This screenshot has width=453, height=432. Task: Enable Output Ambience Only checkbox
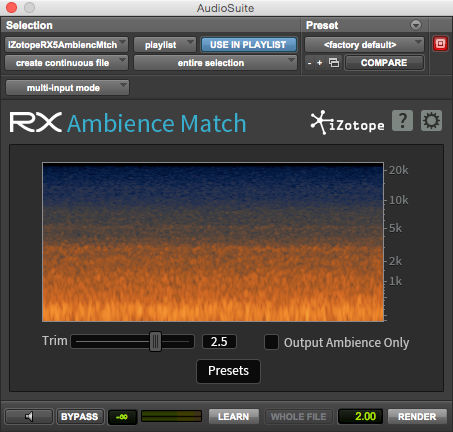coord(271,342)
